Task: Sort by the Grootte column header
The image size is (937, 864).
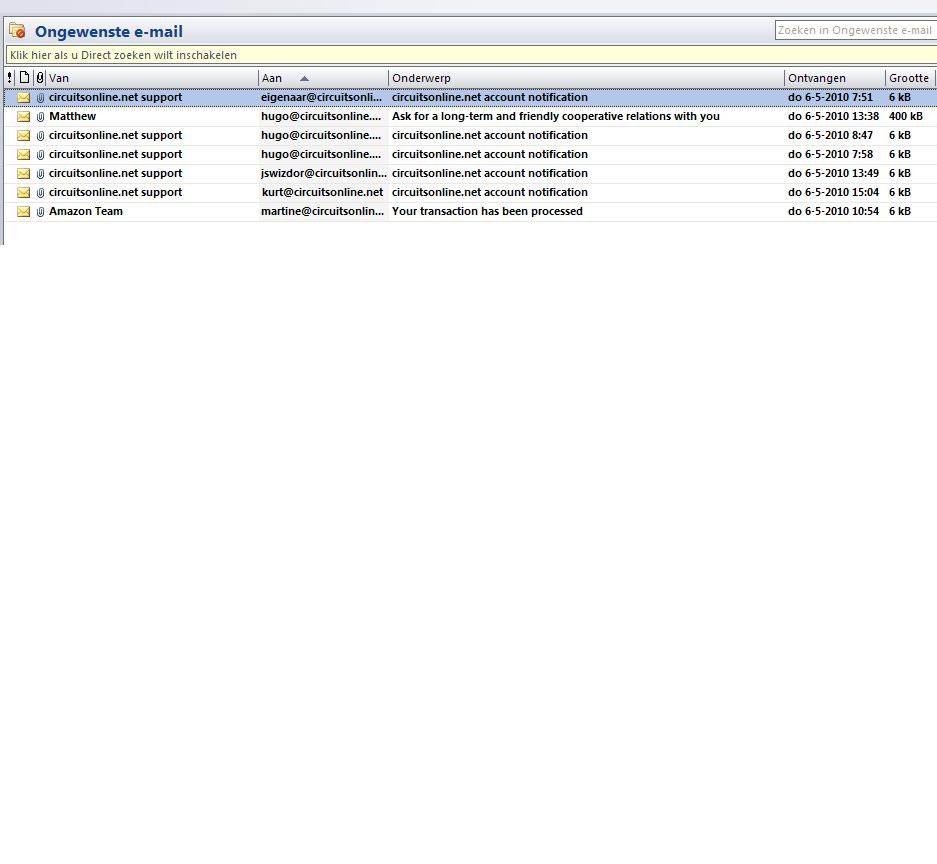Action: (x=909, y=78)
